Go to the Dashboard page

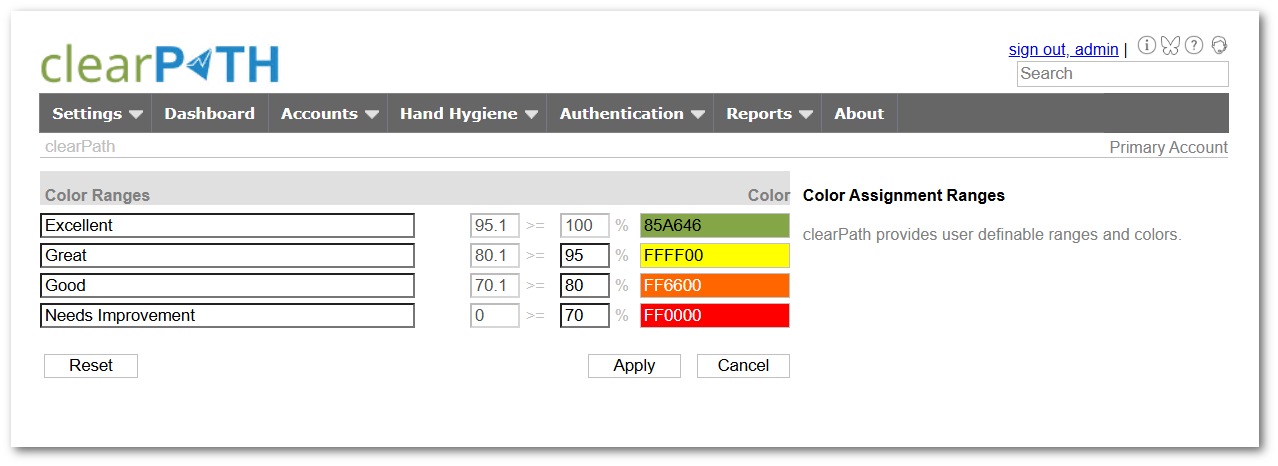(x=210, y=113)
